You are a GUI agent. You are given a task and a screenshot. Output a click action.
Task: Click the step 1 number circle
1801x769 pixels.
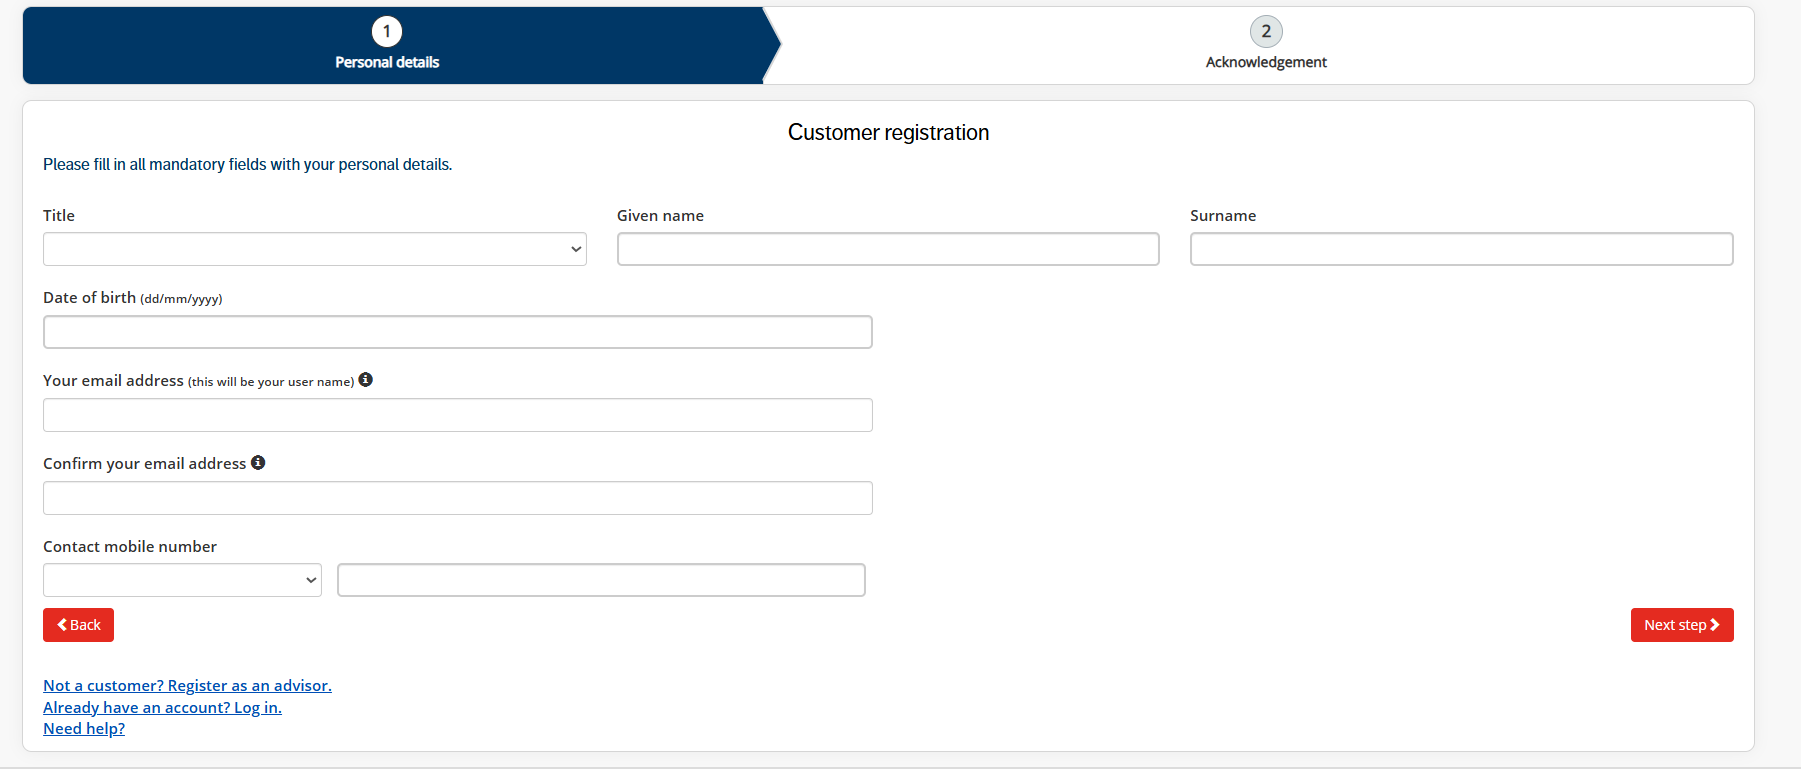387,32
